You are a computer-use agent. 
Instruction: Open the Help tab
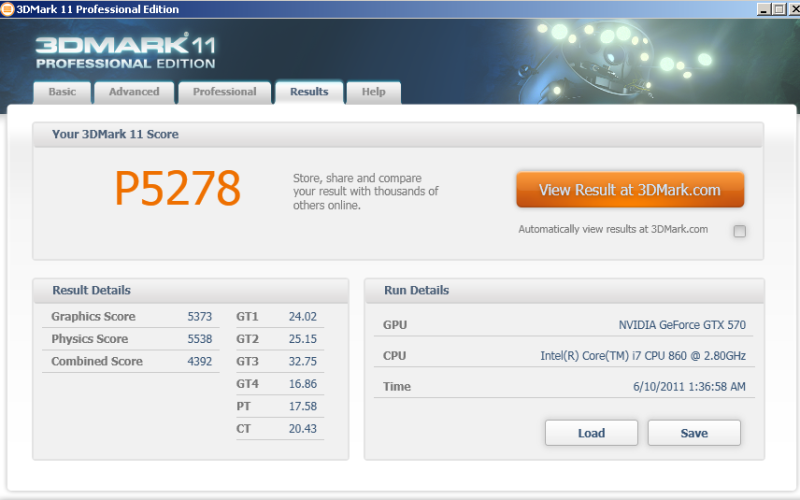pos(373,92)
